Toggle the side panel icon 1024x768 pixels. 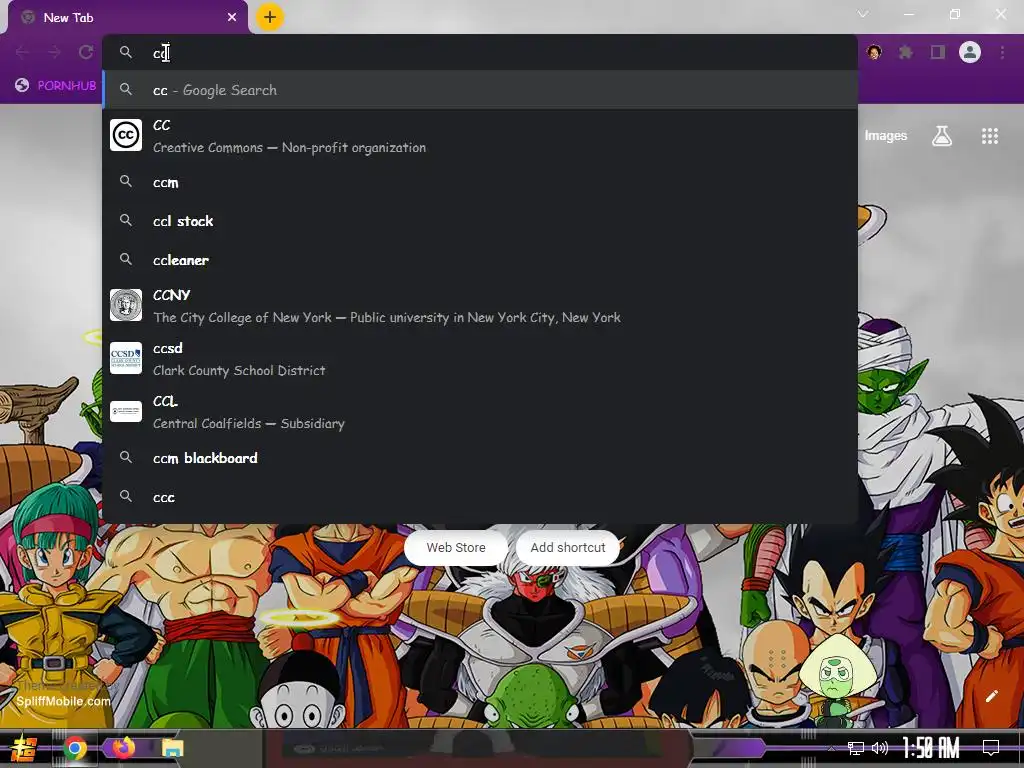point(938,52)
